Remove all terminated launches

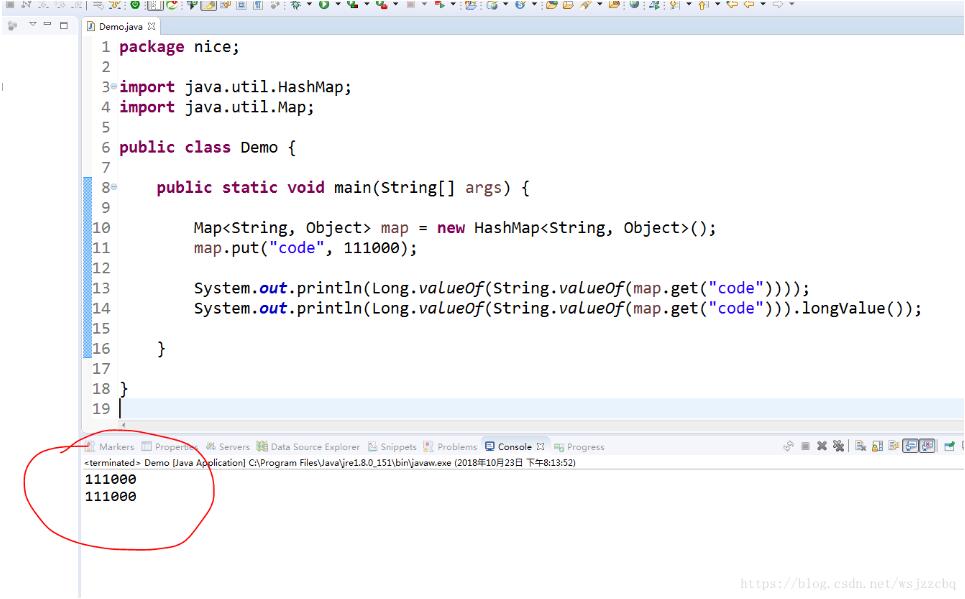click(839, 446)
